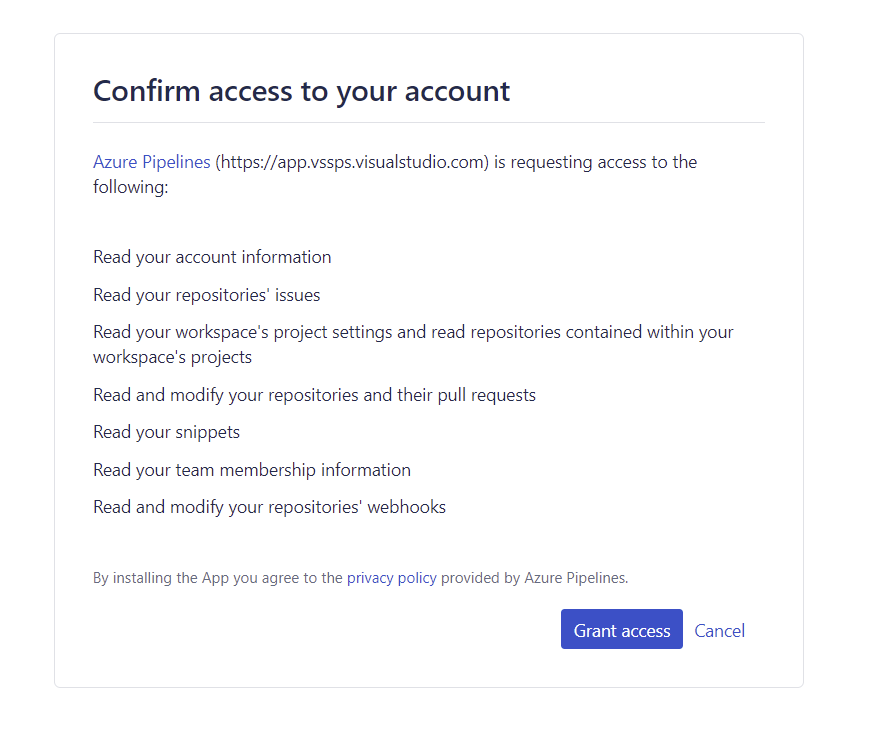Click 'Read and modify your repositories' webhooks' line
The width and height of the screenshot is (870, 747).
tap(269, 507)
